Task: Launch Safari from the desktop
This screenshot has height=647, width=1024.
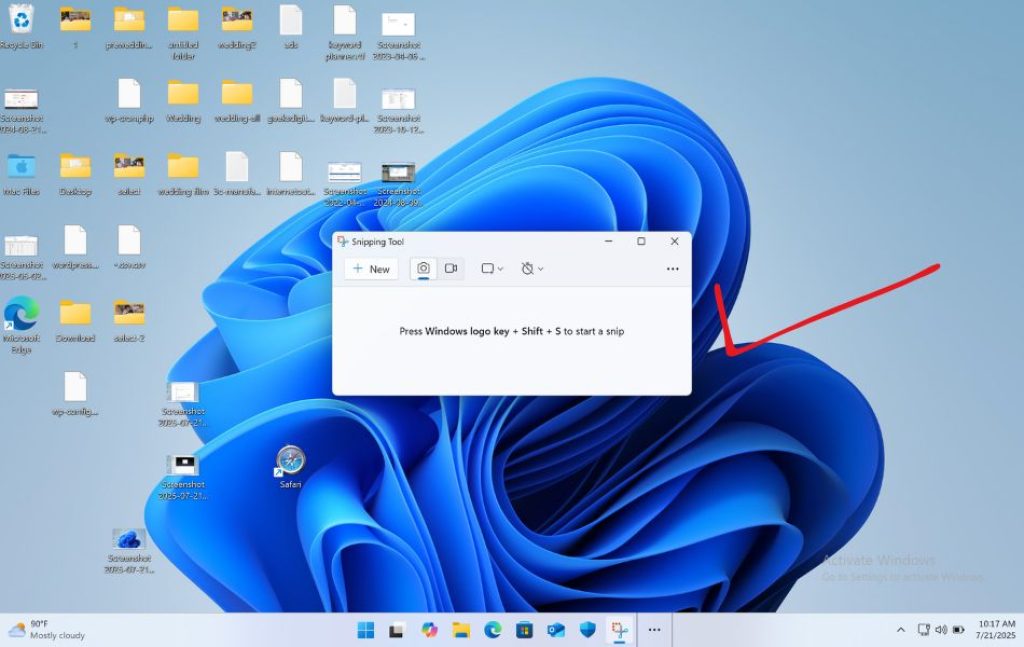Action: pyautogui.click(x=289, y=463)
